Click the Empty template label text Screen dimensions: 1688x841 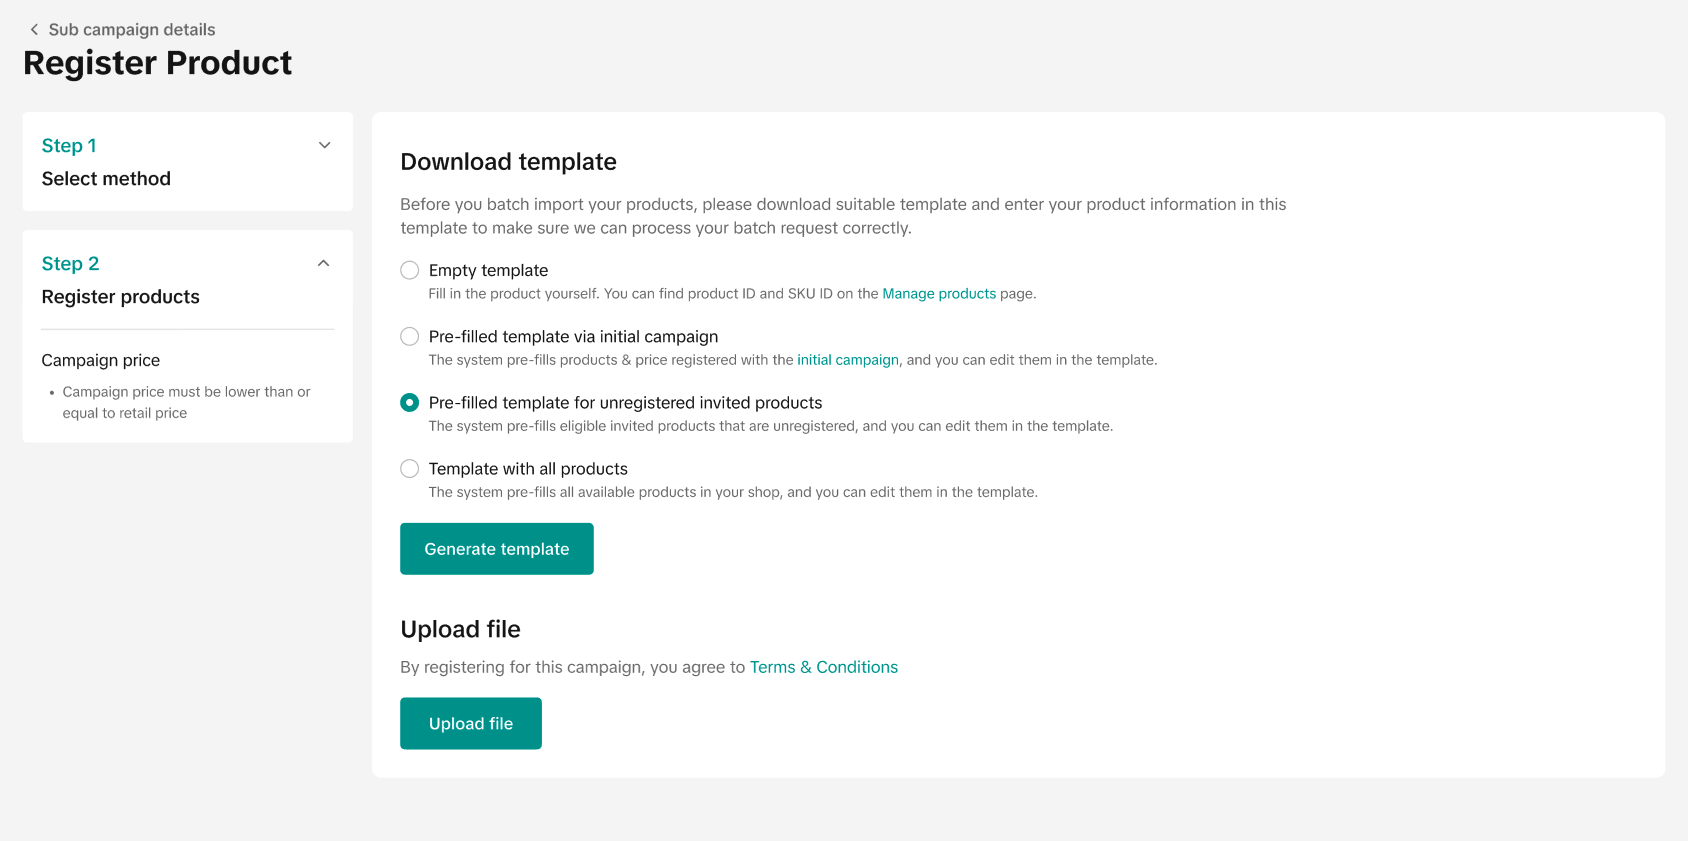click(488, 270)
